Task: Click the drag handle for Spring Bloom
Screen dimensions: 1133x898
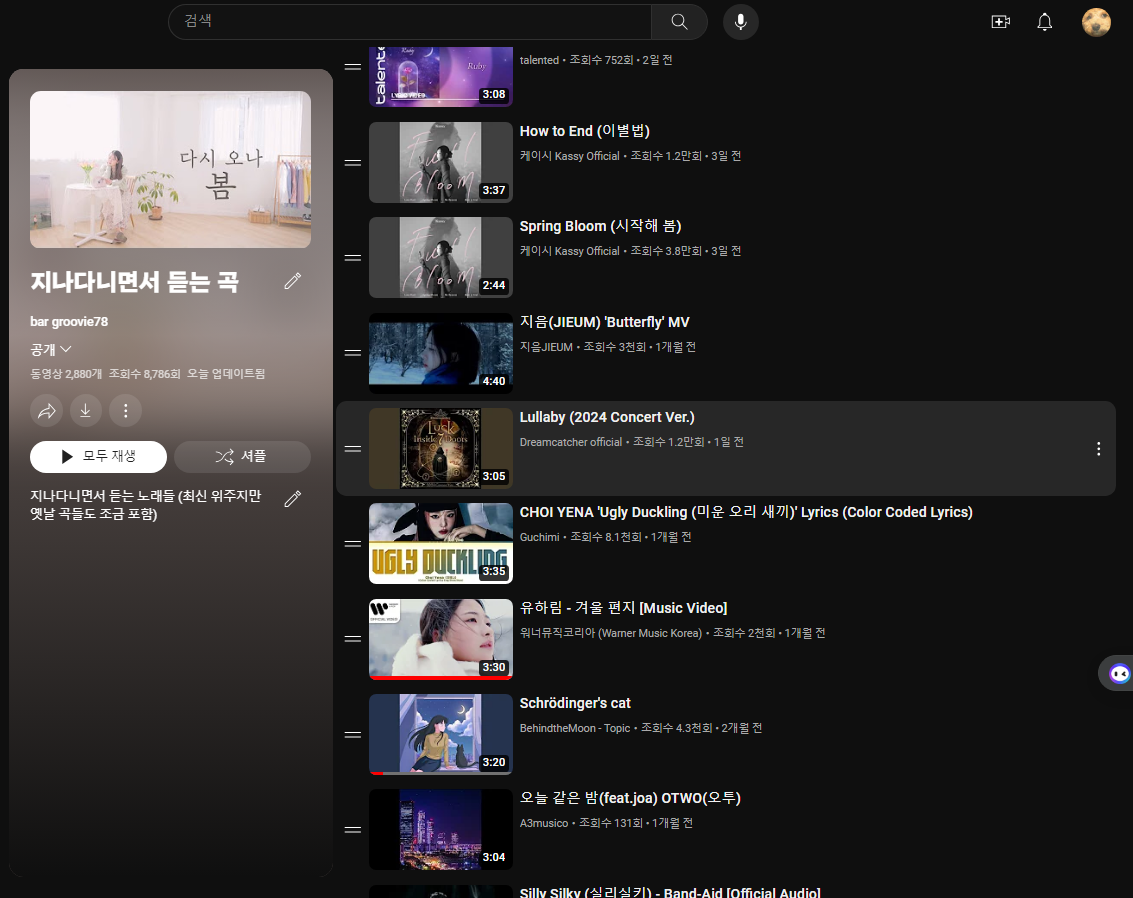Action: coord(353,257)
